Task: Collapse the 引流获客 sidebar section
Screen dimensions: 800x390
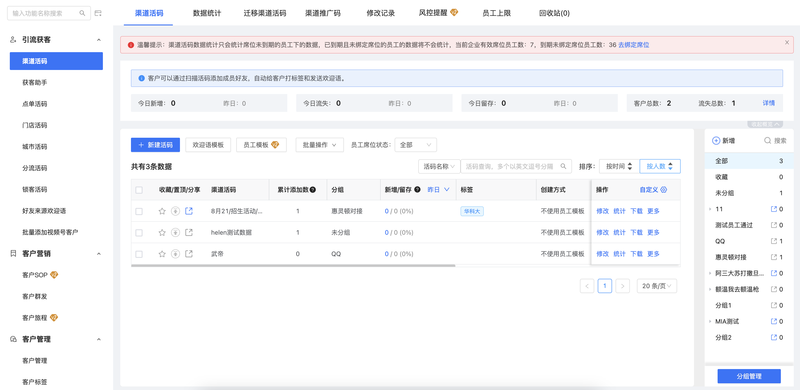Action: tap(99, 40)
